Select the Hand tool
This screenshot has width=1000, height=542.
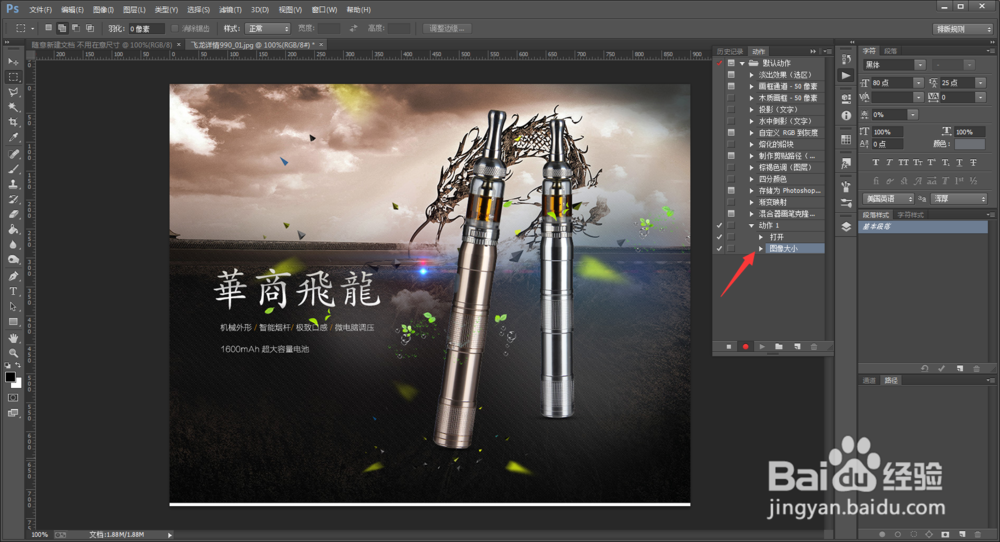tap(13, 338)
